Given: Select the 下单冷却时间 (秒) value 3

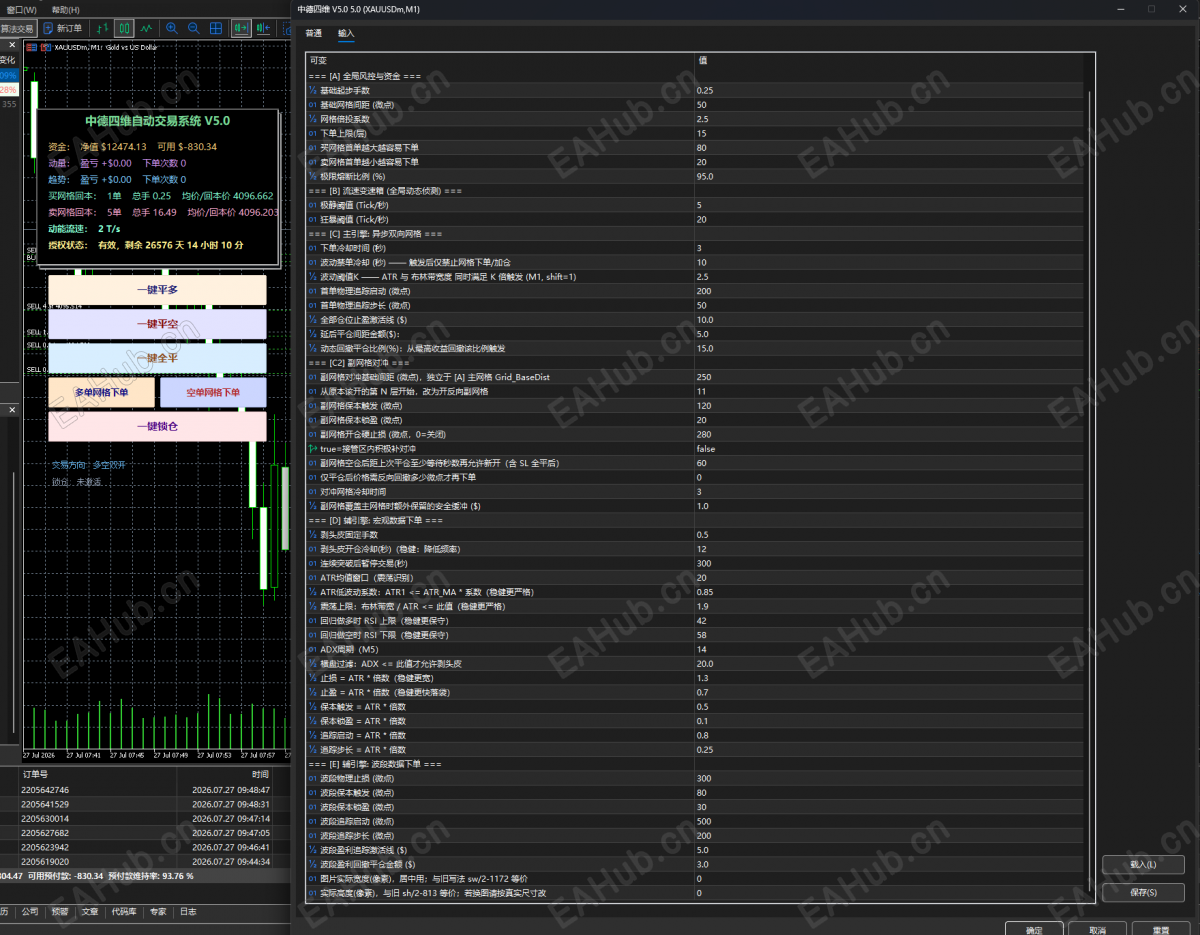Looking at the screenshot, I should pyautogui.click(x=888, y=248).
